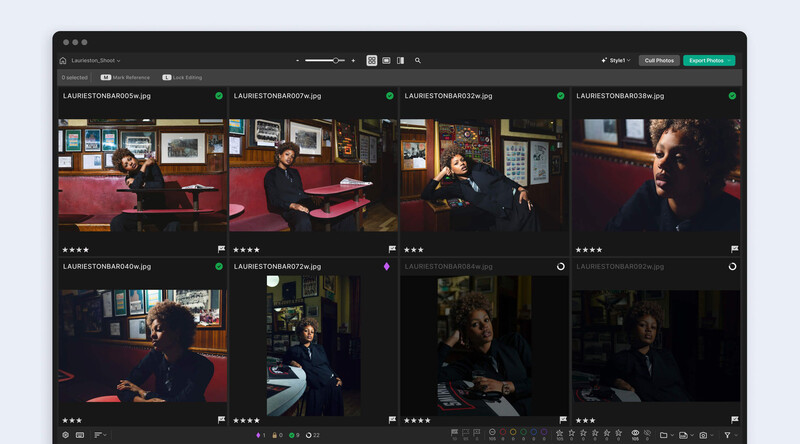This screenshot has height=444, width=800.
Task: Filter by flagged photos
Action: pos(455,434)
